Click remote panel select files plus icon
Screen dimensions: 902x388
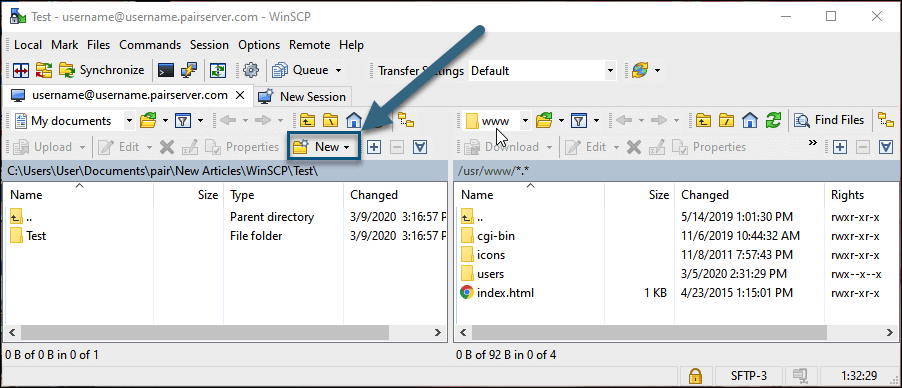click(840, 147)
